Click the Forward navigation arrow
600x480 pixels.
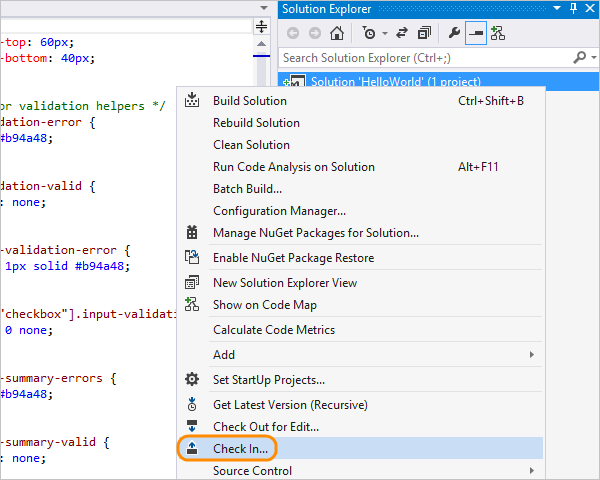[314, 33]
